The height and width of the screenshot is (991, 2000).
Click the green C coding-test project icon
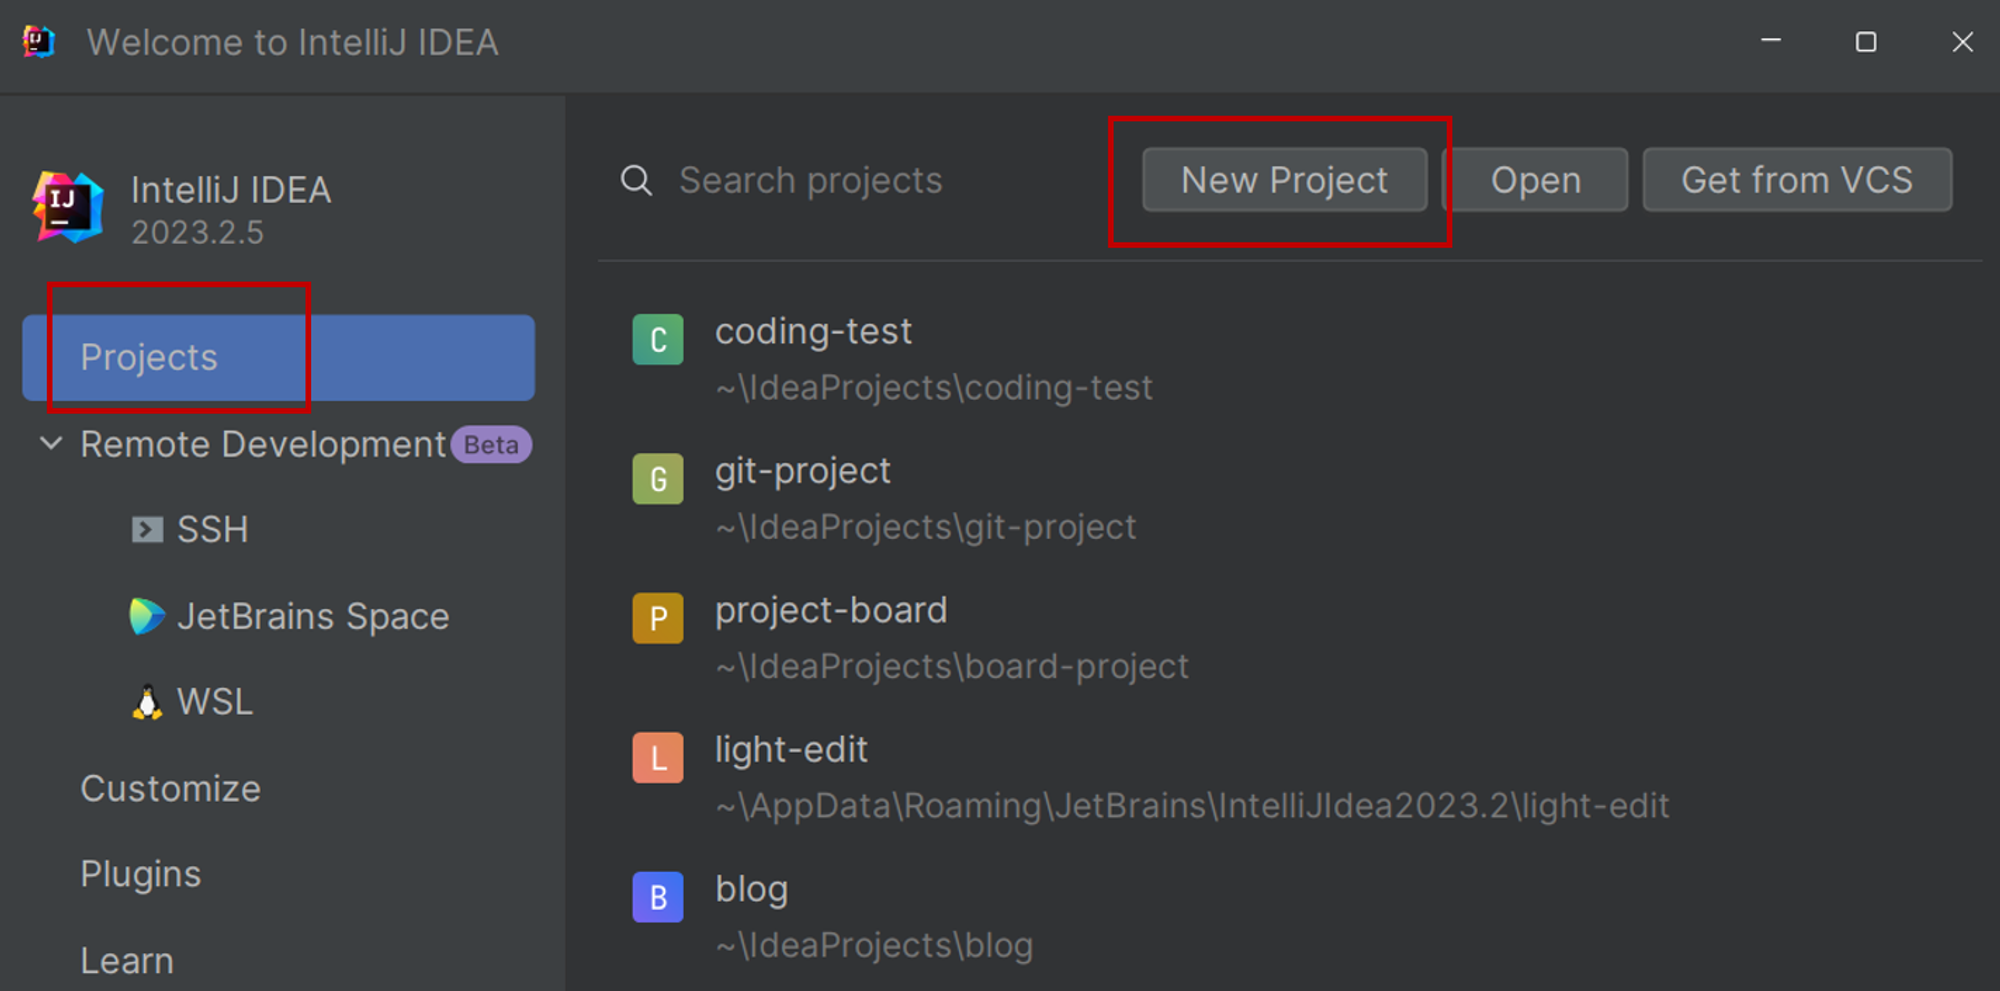click(x=657, y=340)
